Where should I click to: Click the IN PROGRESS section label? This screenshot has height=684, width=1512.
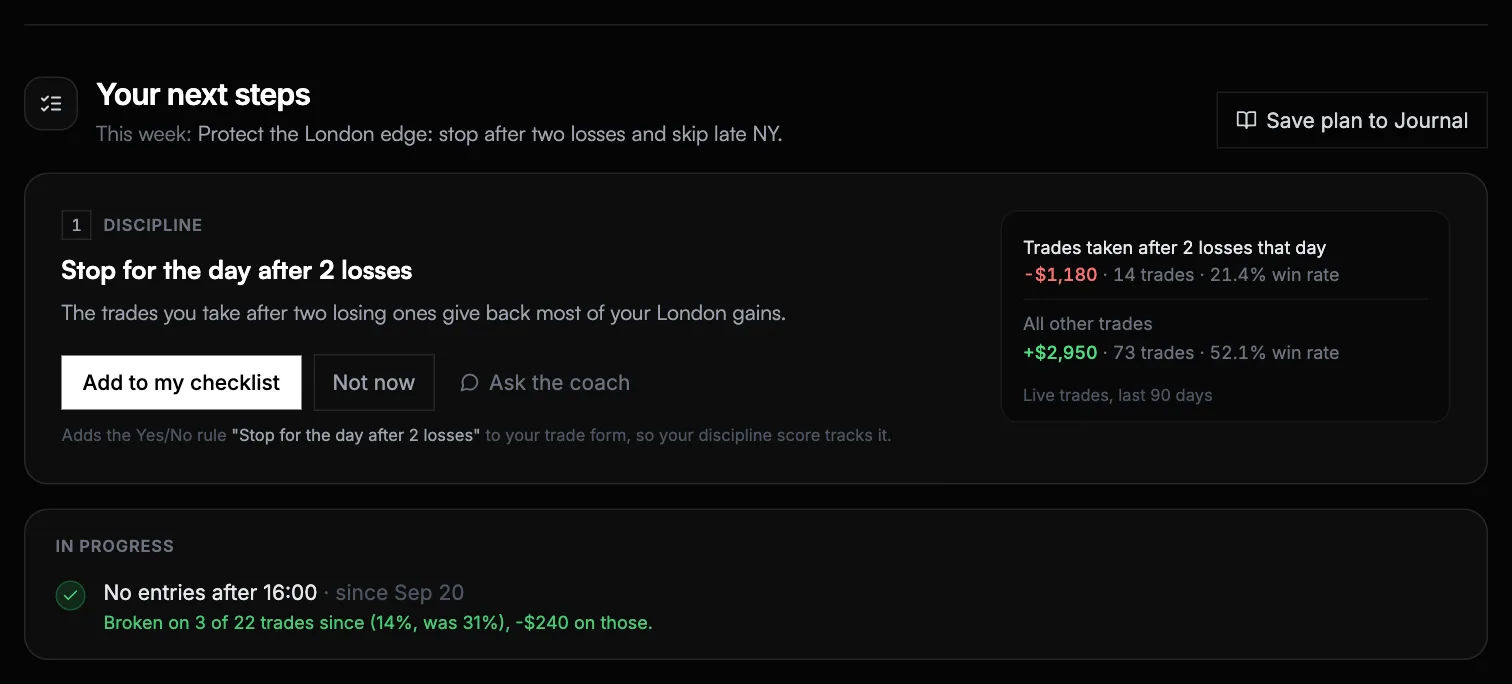[115, 546]
